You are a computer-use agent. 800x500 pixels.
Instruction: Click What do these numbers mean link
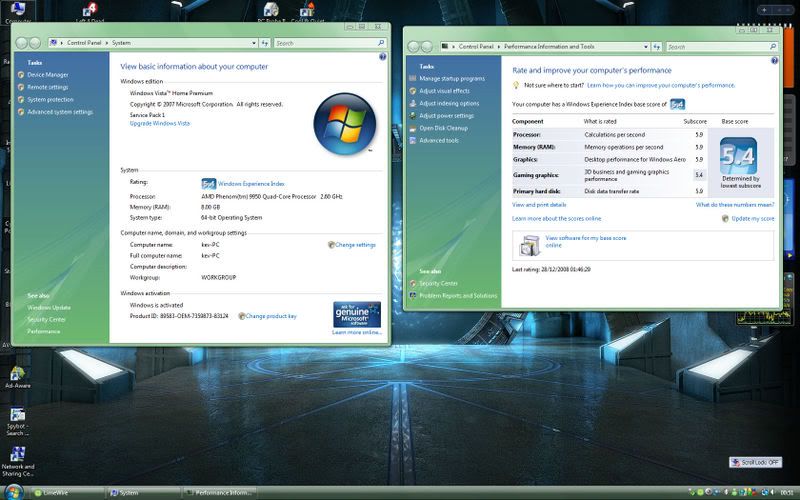point(735,205)
